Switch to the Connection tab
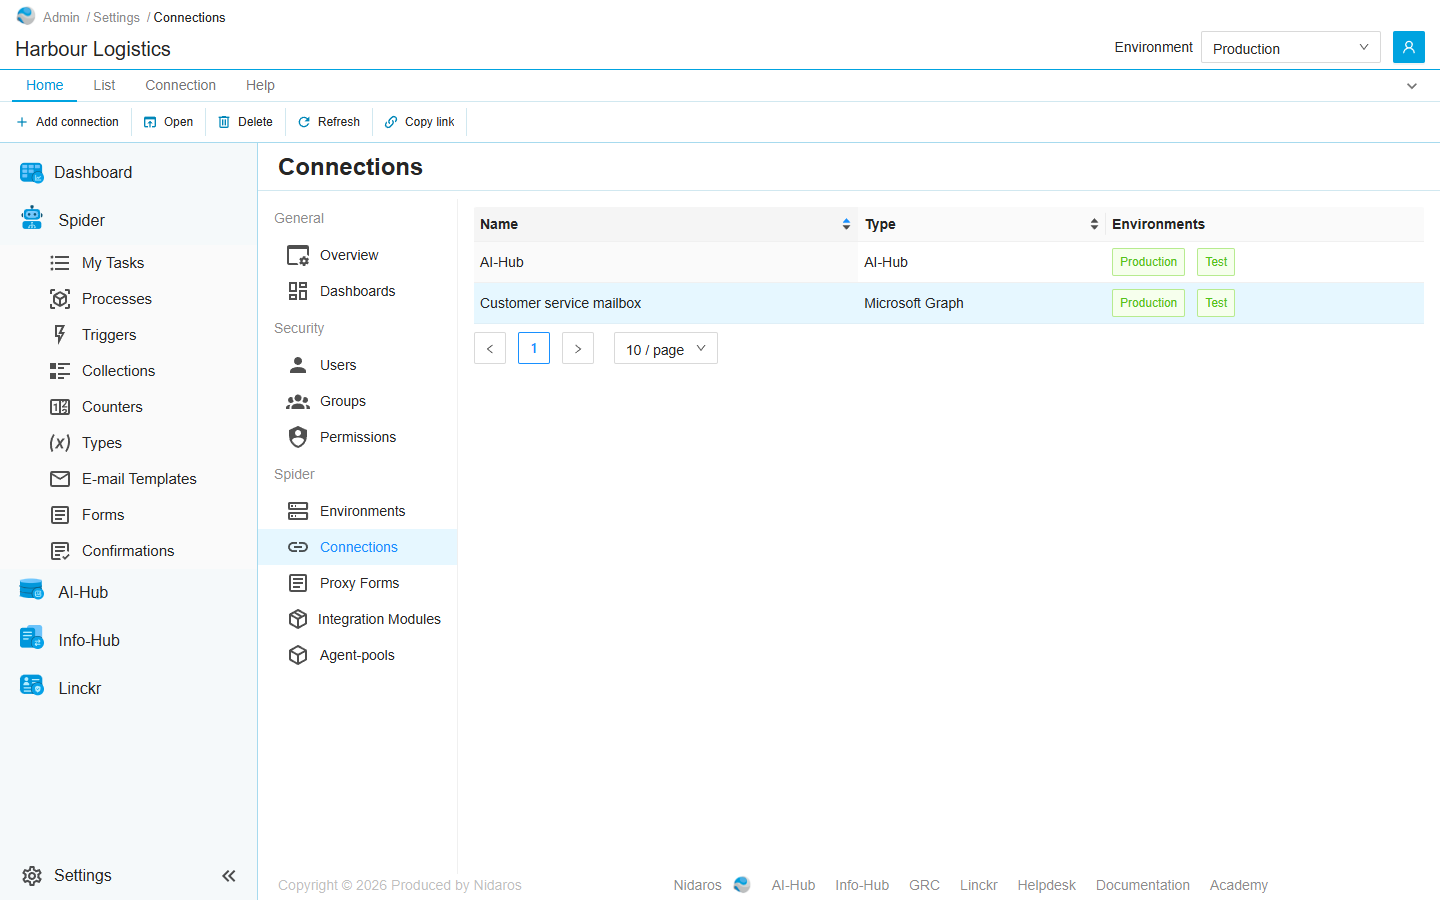1440x900 pixels. tap(180, 86)
